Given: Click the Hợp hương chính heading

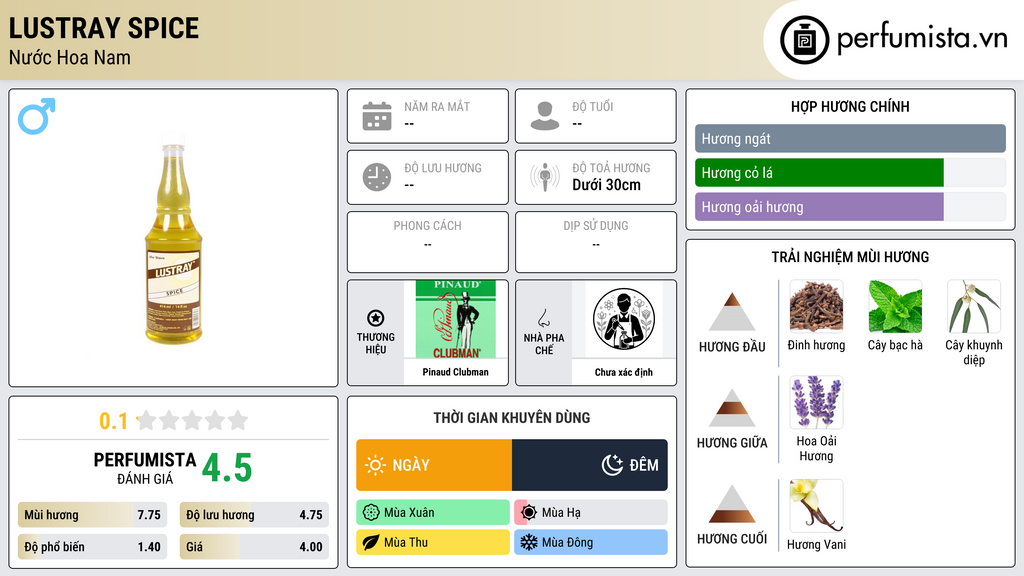Looking at the screenshot, I should point(850,106).
